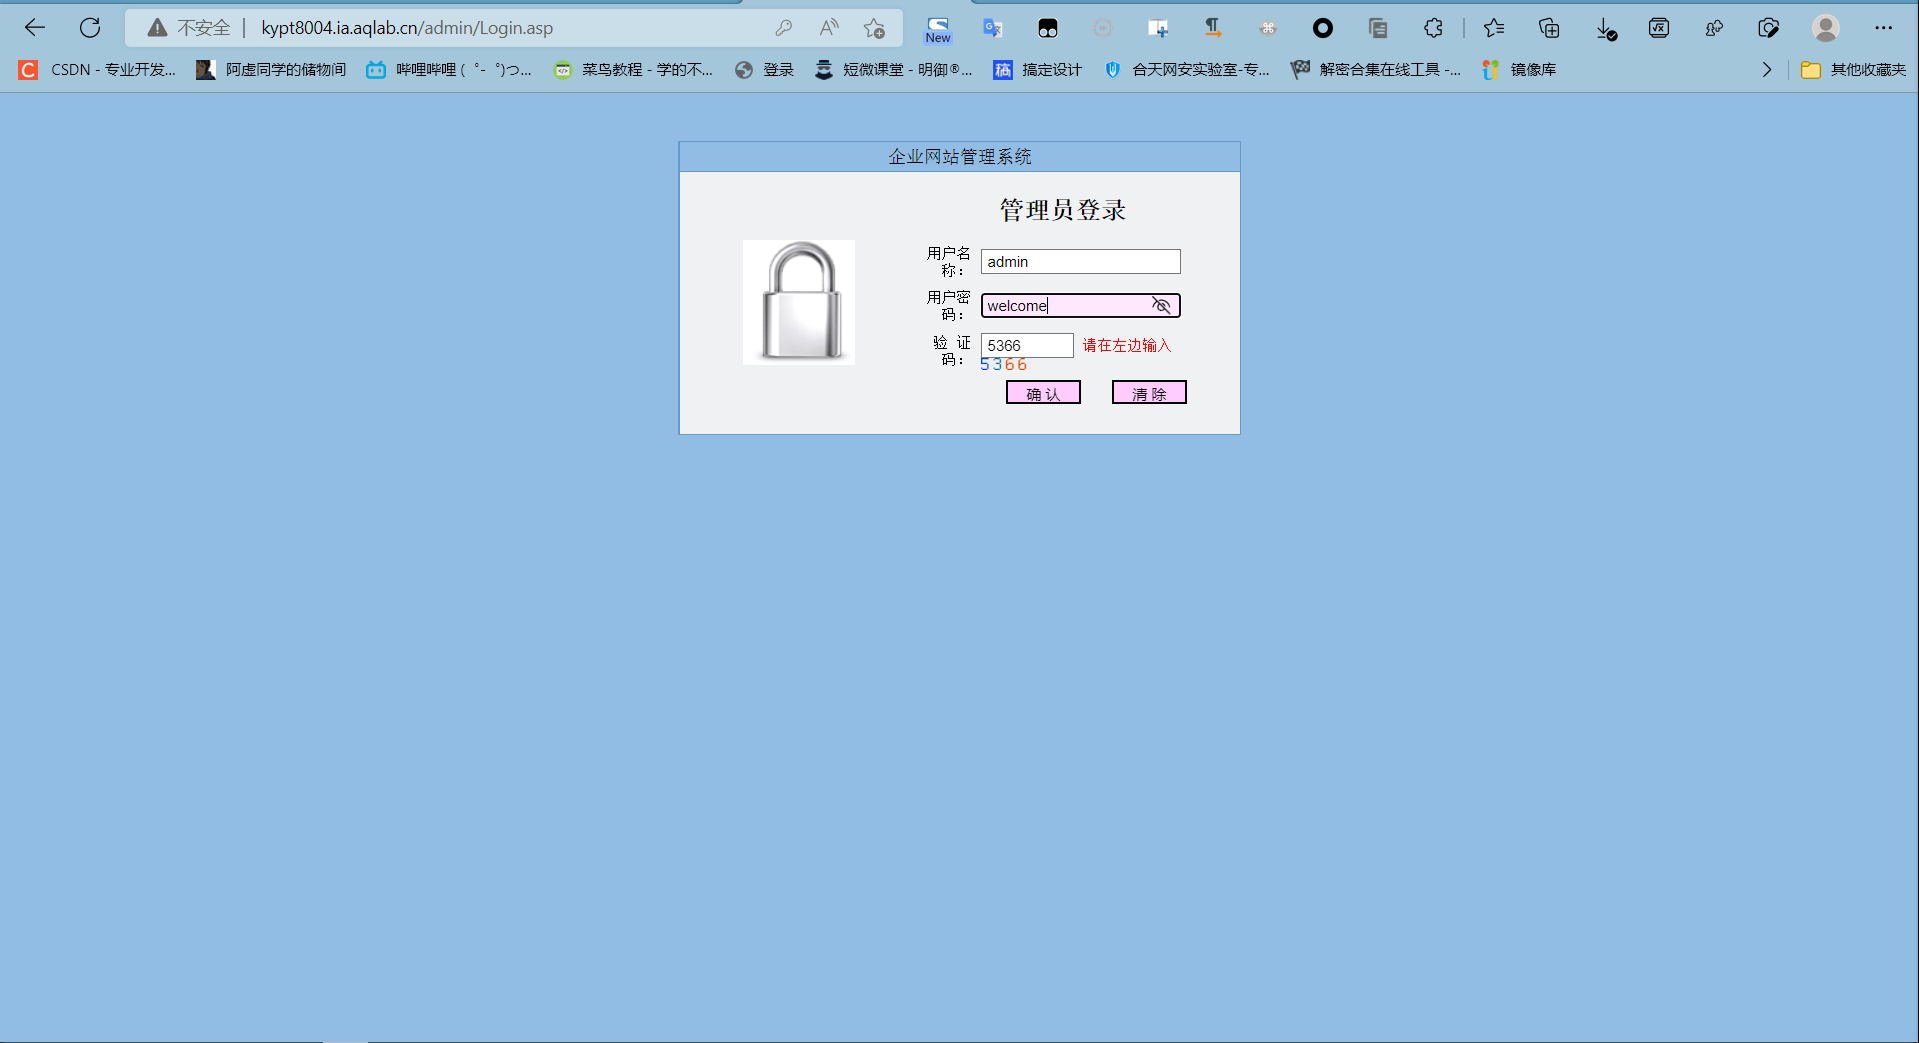Open the 登录 bookmark
The height and width of the screenshot is (1043, 1919).
(764, 69)
